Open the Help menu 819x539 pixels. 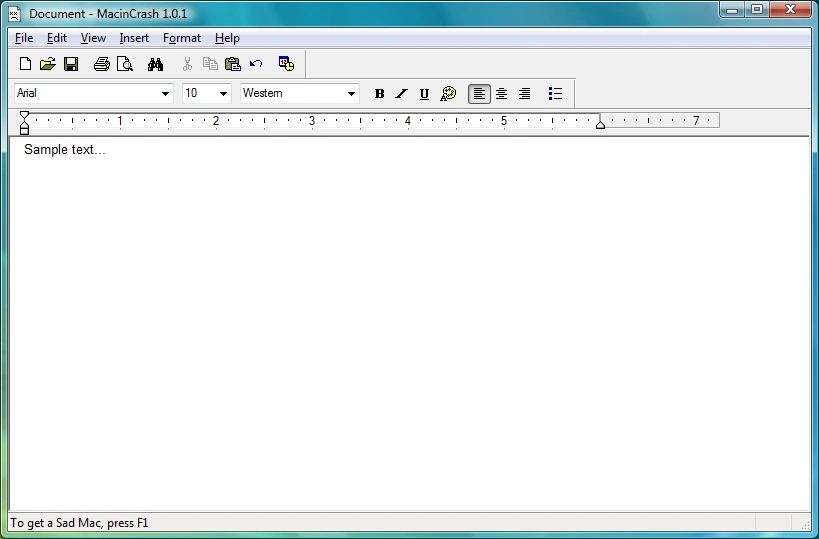coord(227,38)
